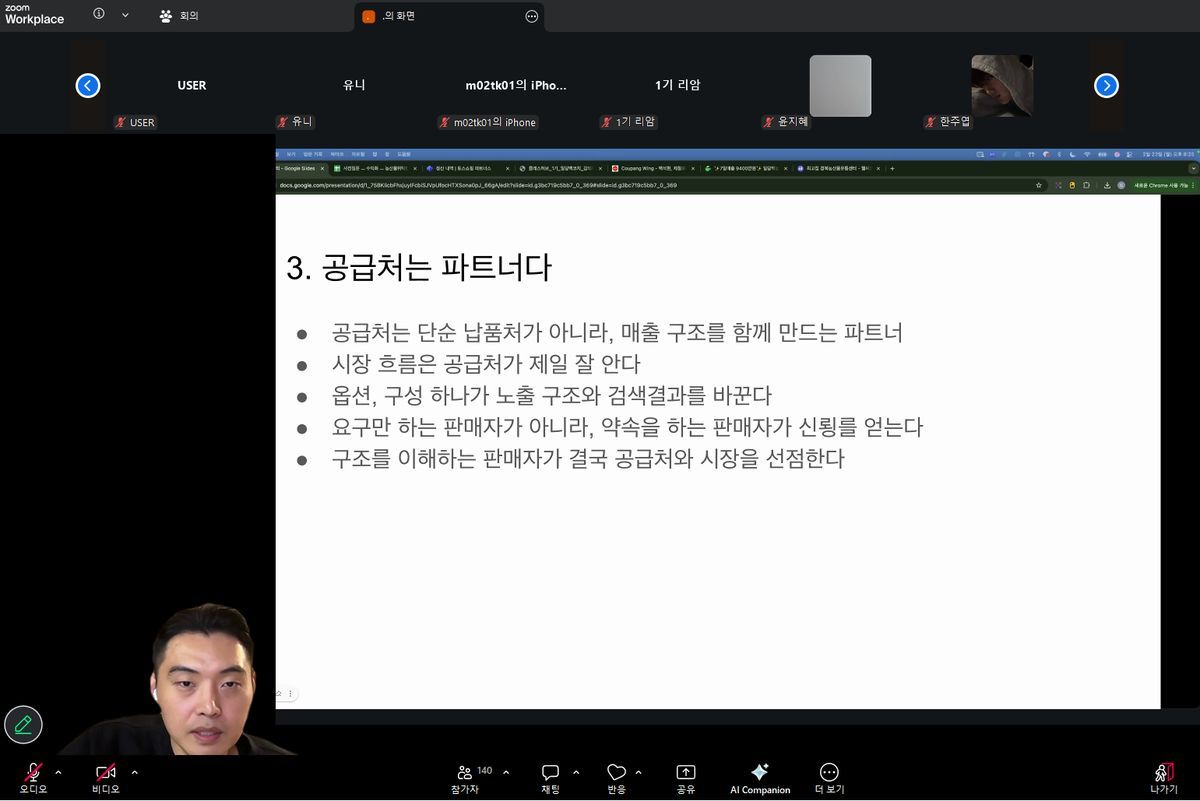Open the 채팅 chat panel icon

click(x=550, y=772)
